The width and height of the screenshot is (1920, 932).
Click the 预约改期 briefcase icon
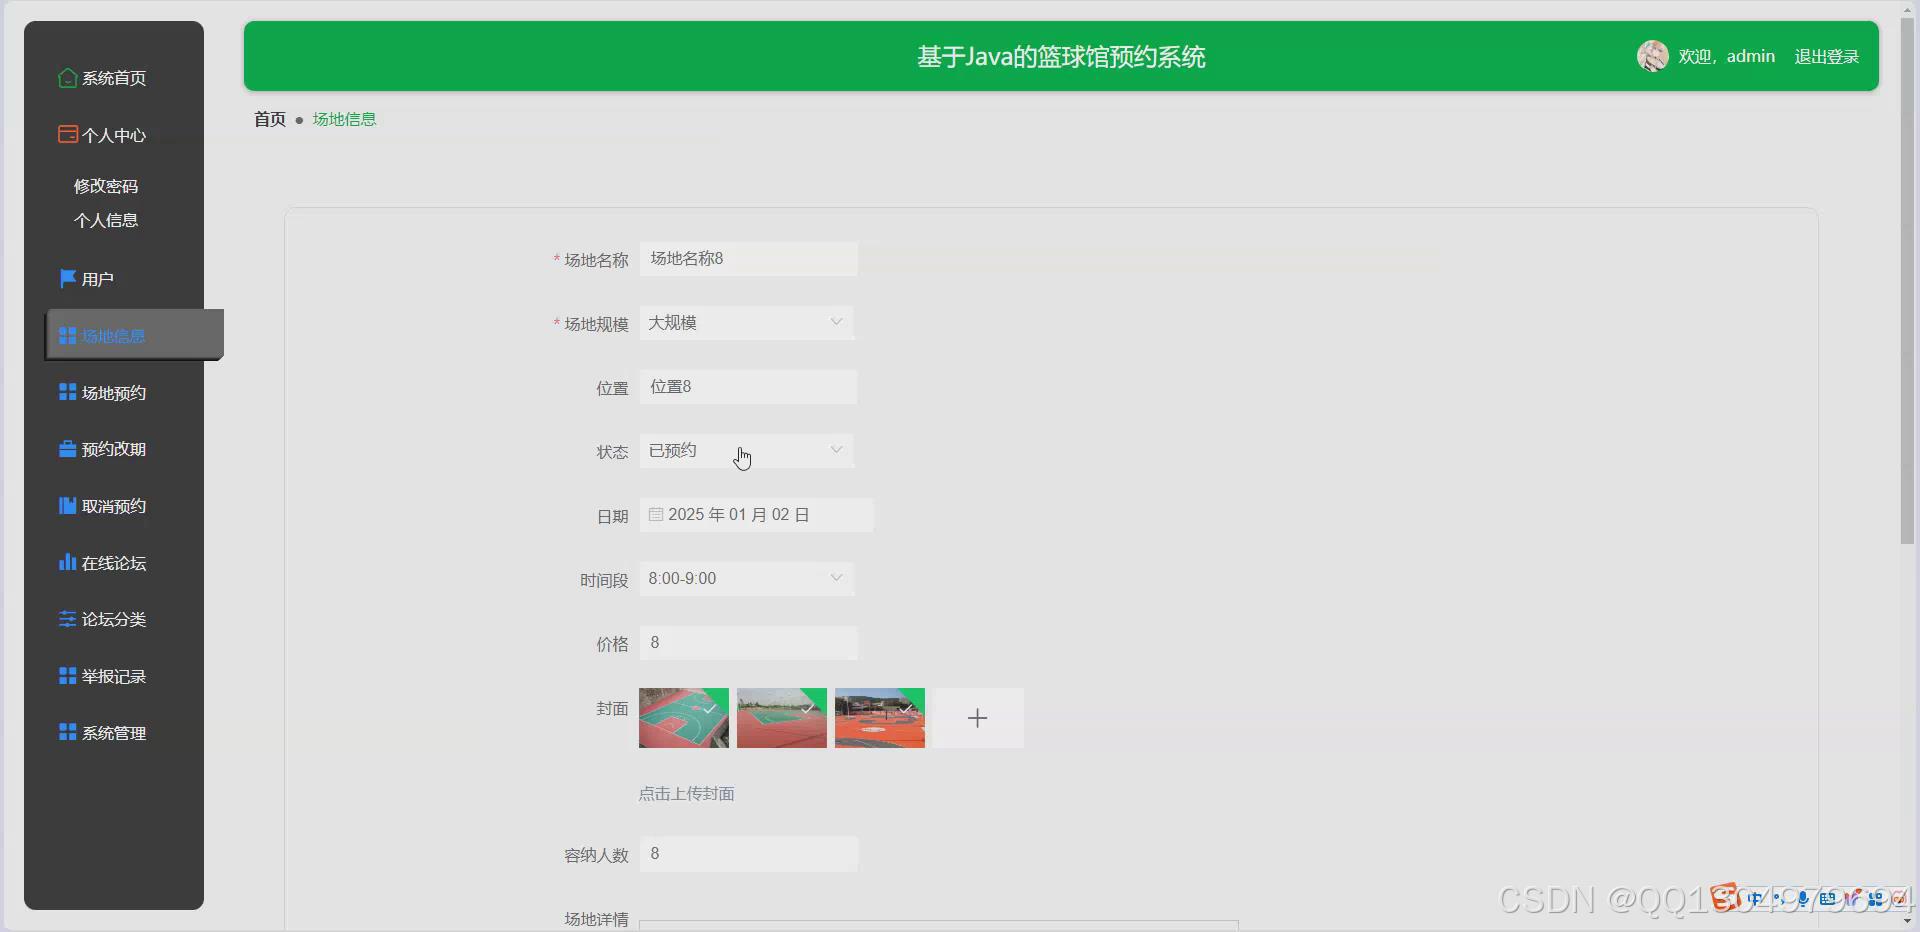tap(67, 448)
